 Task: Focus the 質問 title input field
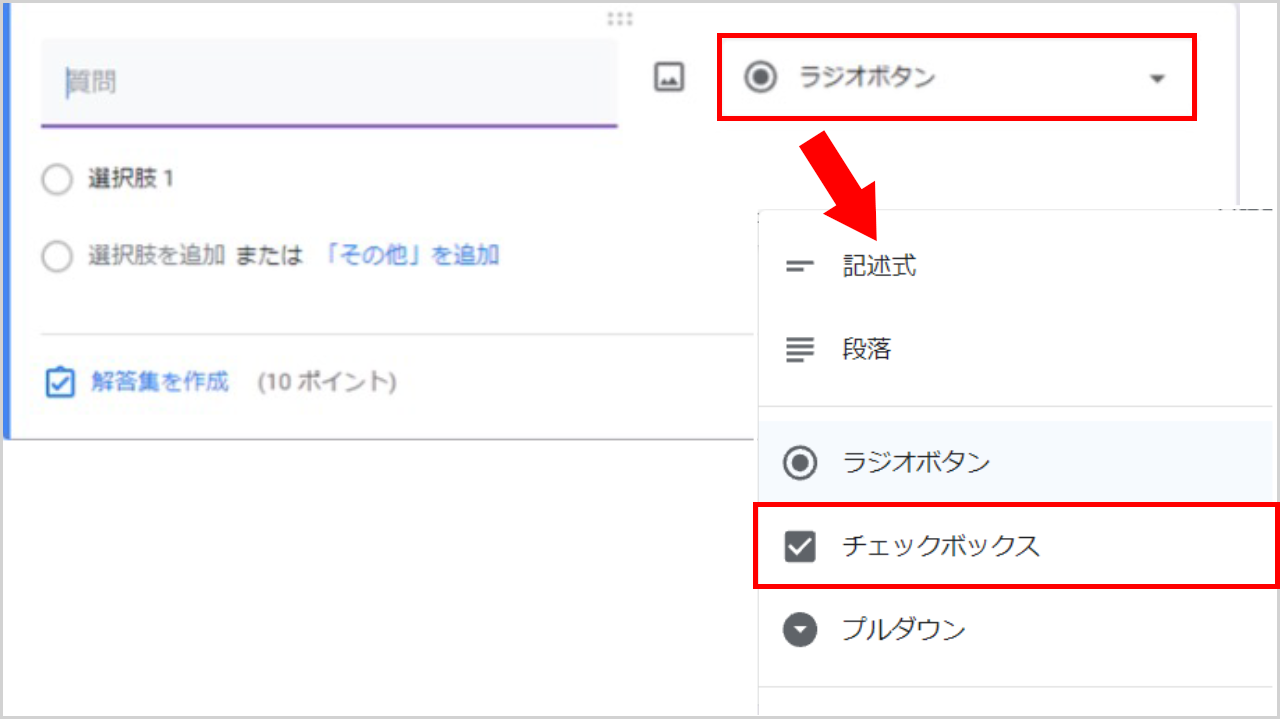(x=330, y=83)
